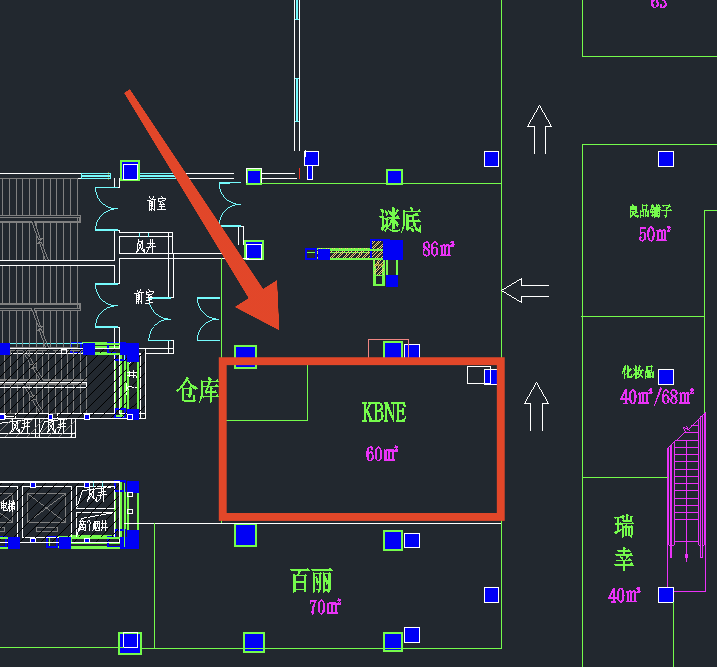Image resolution: width=717 pixels, height=667 pixels.
Task: Click the 86m² area label
Action: tap(438, 249)
